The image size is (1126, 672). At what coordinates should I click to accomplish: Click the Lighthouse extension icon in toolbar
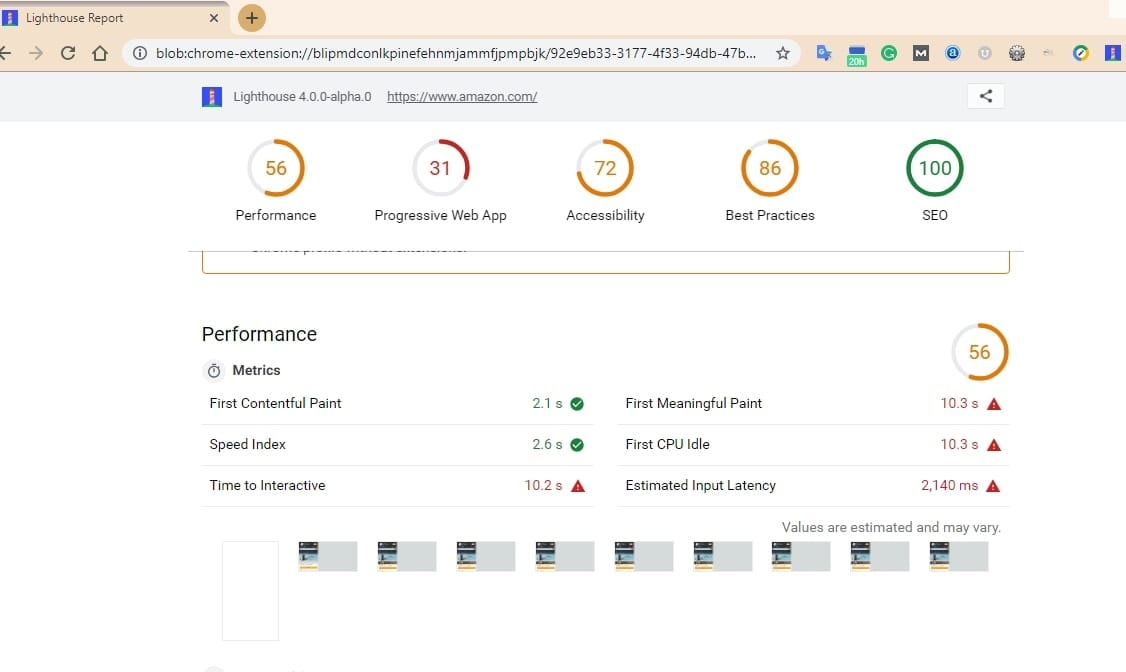tap(1112, 53)
